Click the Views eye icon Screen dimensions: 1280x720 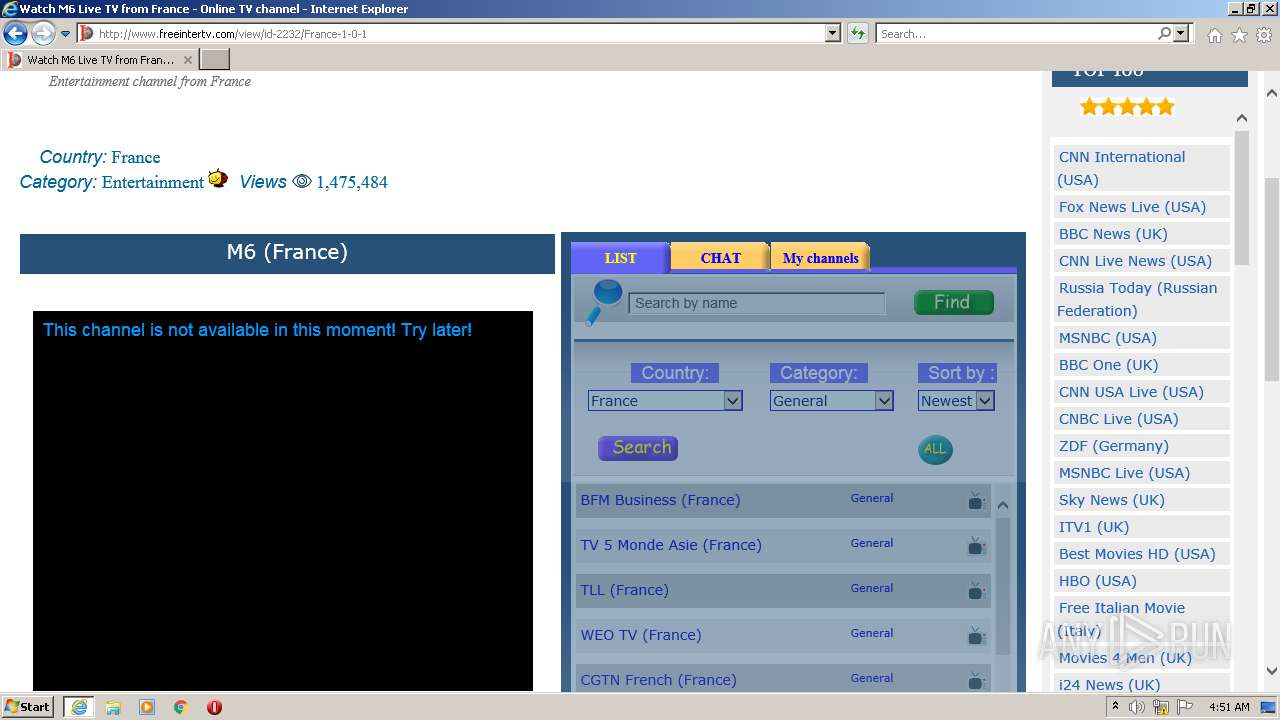coord(302,182)
